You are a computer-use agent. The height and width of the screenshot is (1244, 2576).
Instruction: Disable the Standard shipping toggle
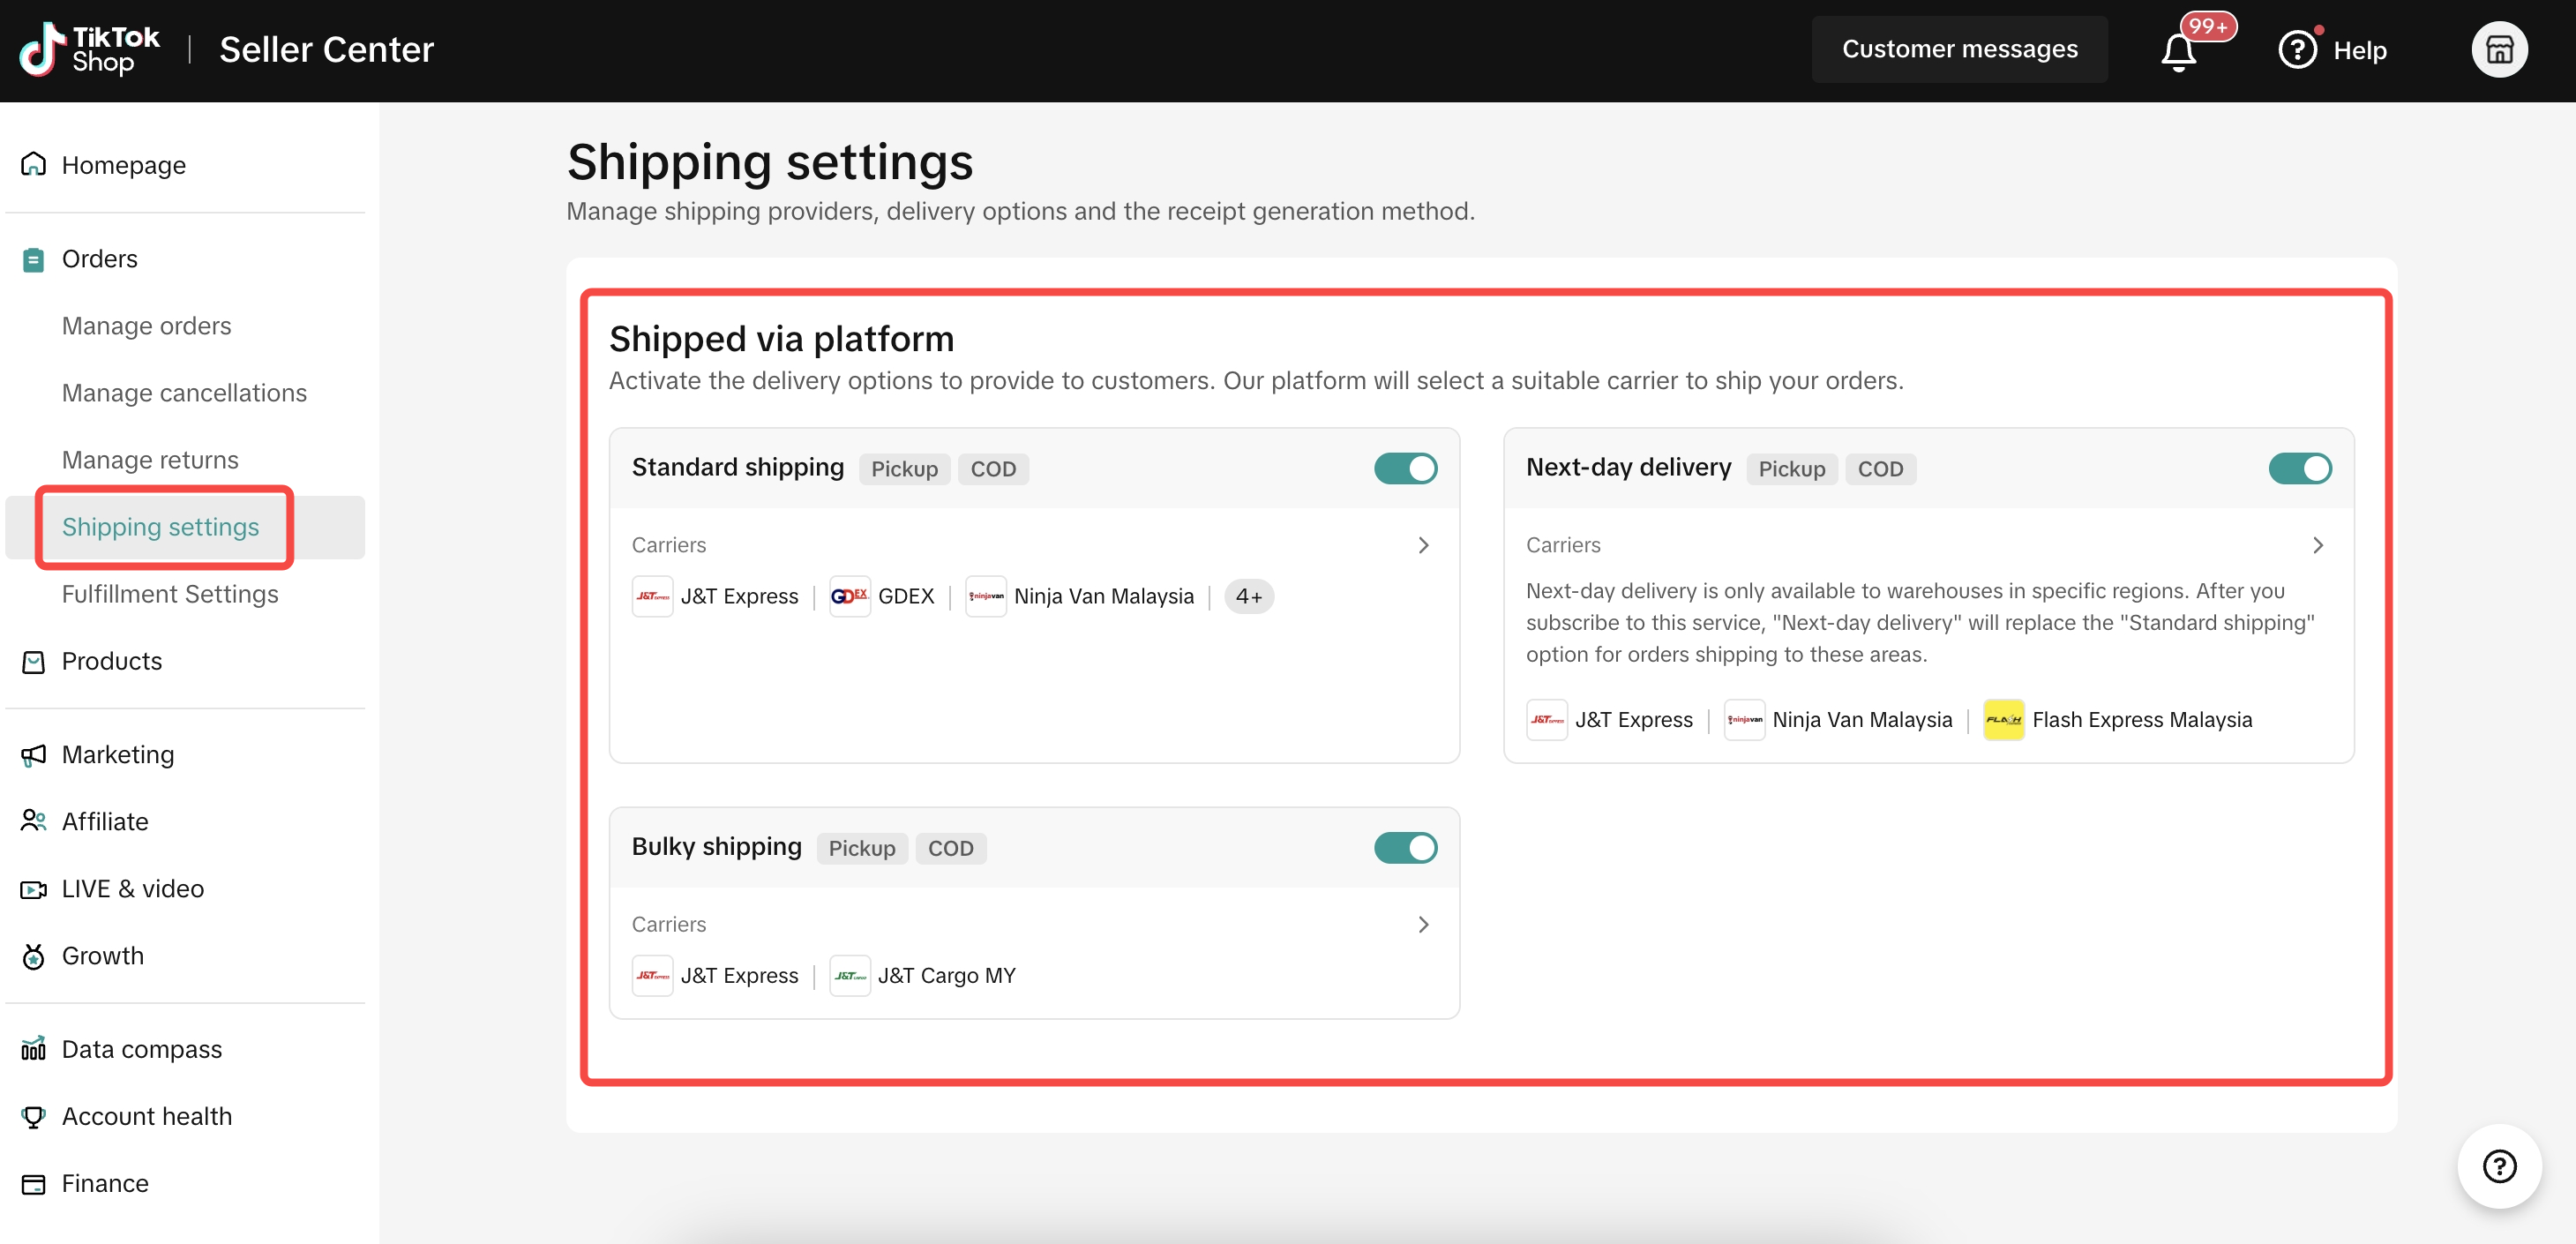1405,468
